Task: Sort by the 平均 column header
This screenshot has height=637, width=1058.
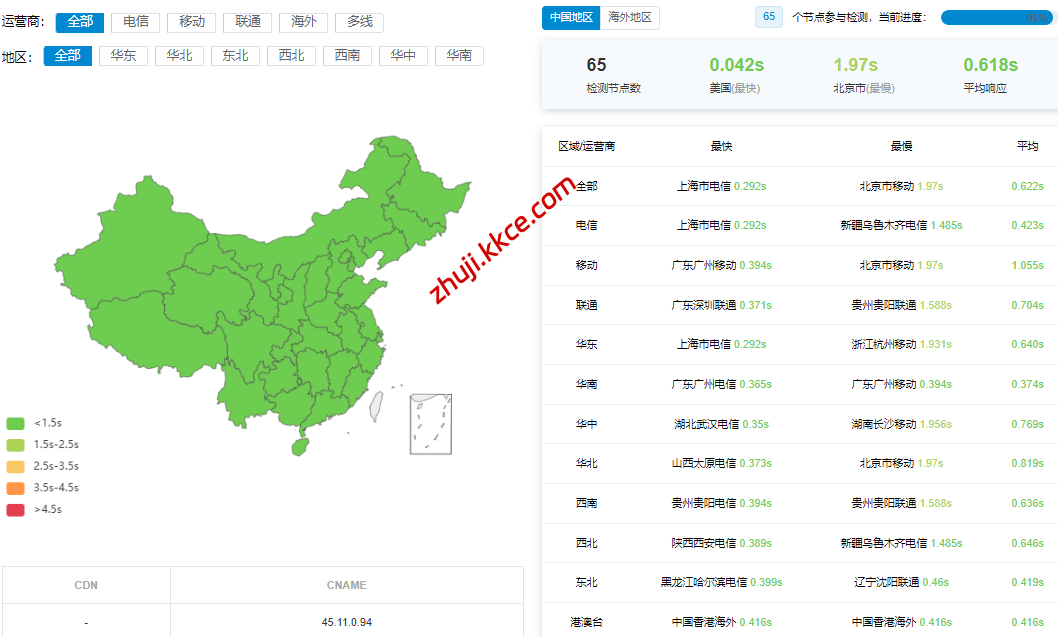Action: pyautogui.click(x=1027, y=146)
